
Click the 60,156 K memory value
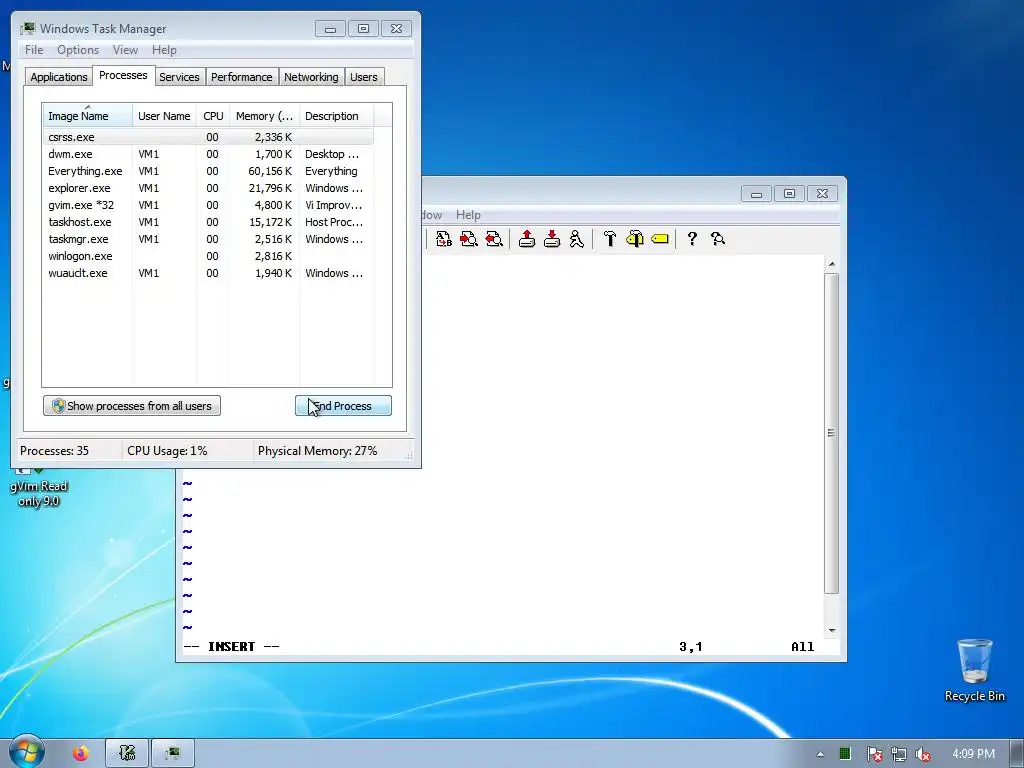point(270,171)
